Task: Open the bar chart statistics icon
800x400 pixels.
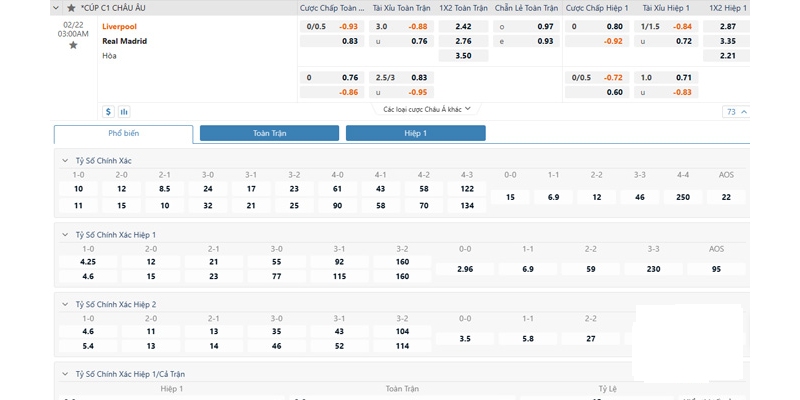Action: [124, 112]
